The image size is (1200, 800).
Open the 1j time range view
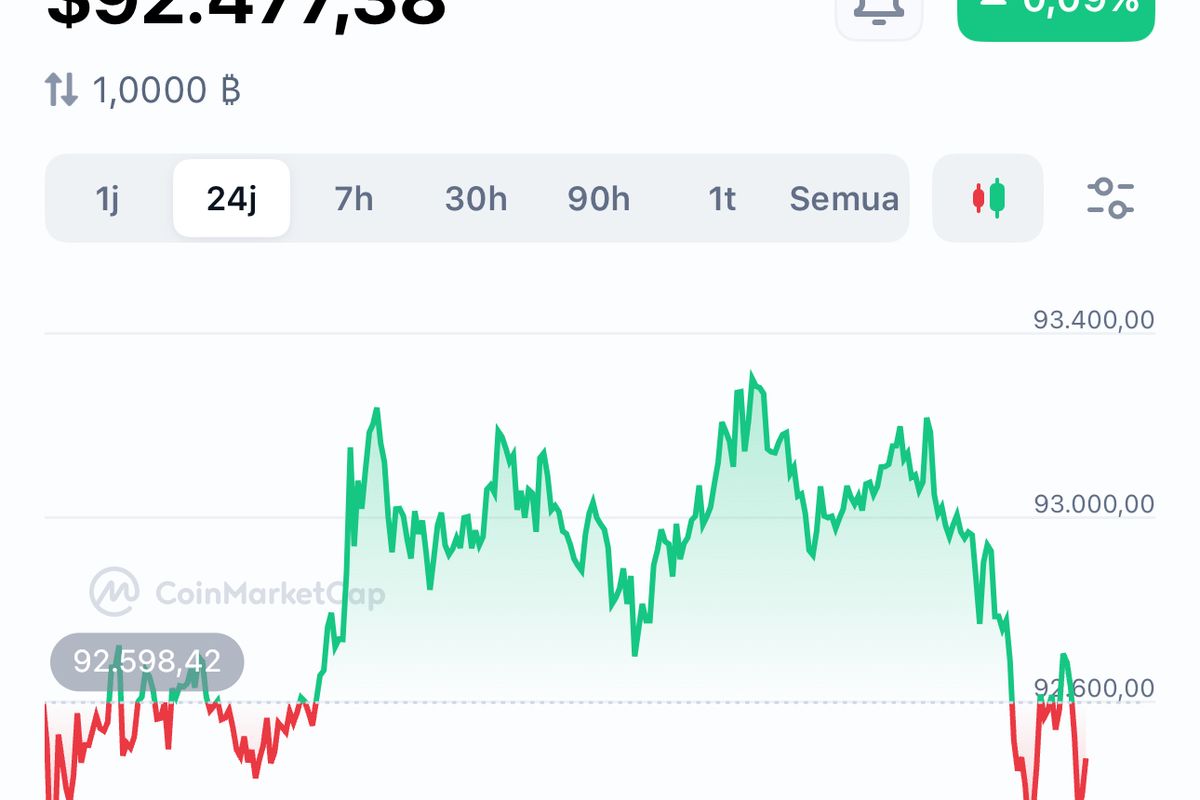click(x=108, y=198)
